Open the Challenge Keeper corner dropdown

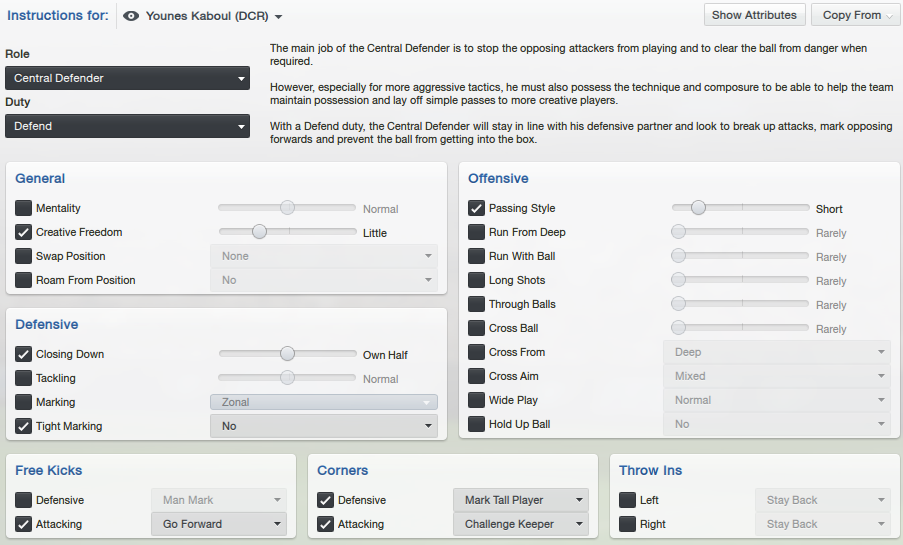tap(521, 524)
